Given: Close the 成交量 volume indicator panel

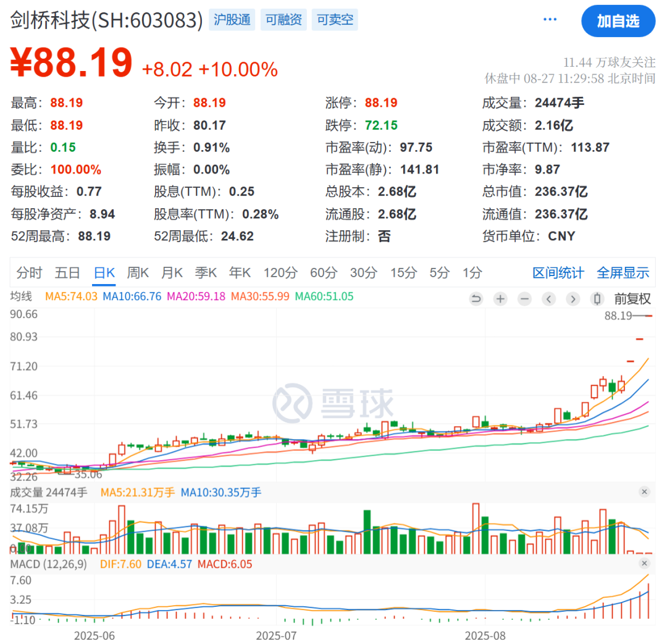Looking at the screenshot, I should pos(644,492).
